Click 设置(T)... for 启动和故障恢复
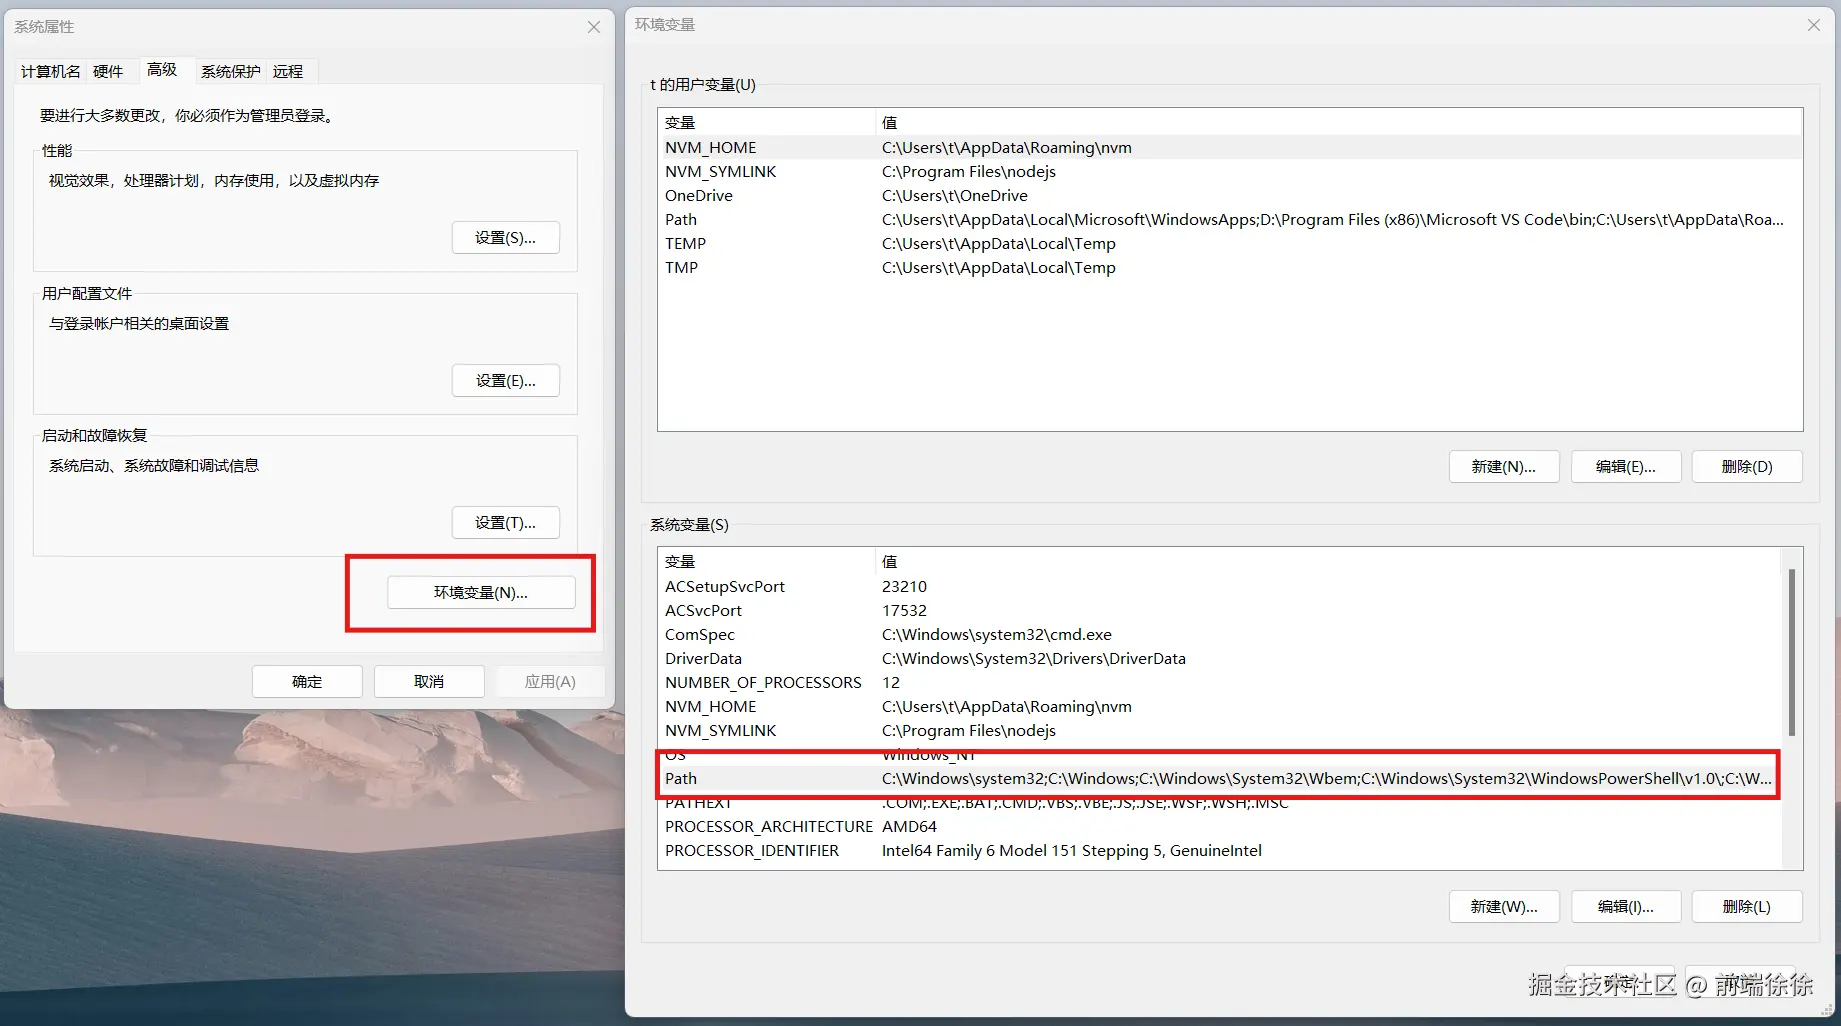 [x=505, y=523]
